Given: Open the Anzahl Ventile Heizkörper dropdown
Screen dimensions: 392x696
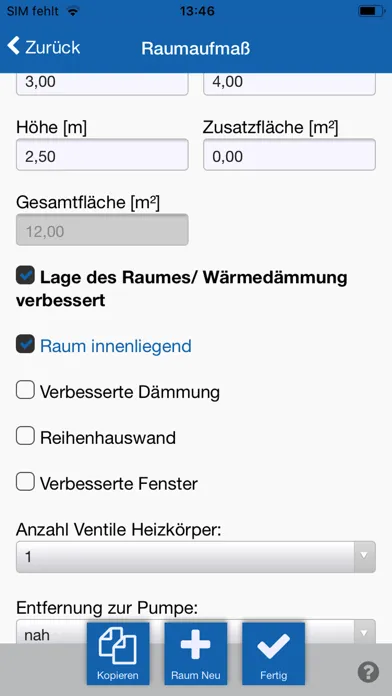Looking at the screenshot, I should coord(196,557).
